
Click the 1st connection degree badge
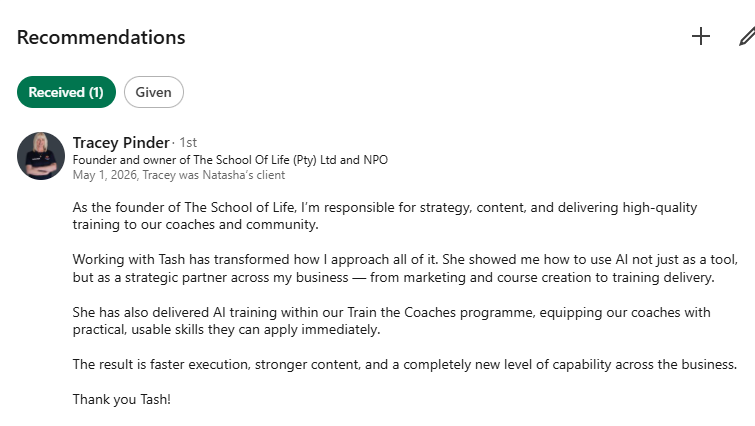pos(188,142)
